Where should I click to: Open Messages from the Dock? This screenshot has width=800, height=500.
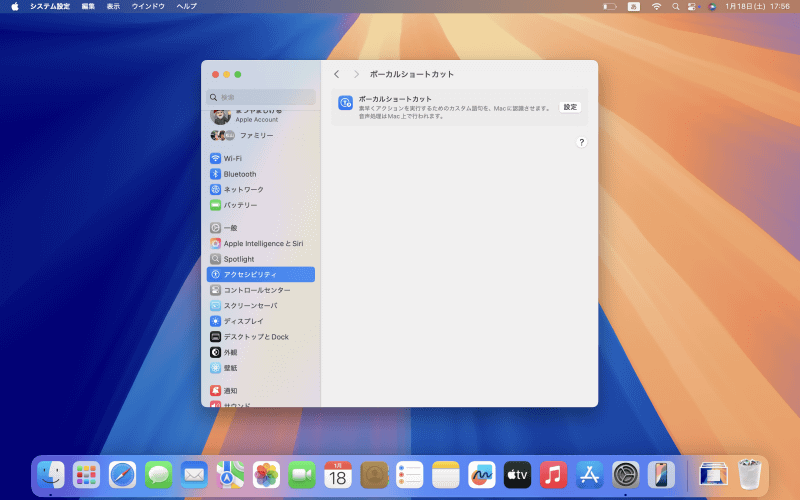pos(158,475)
